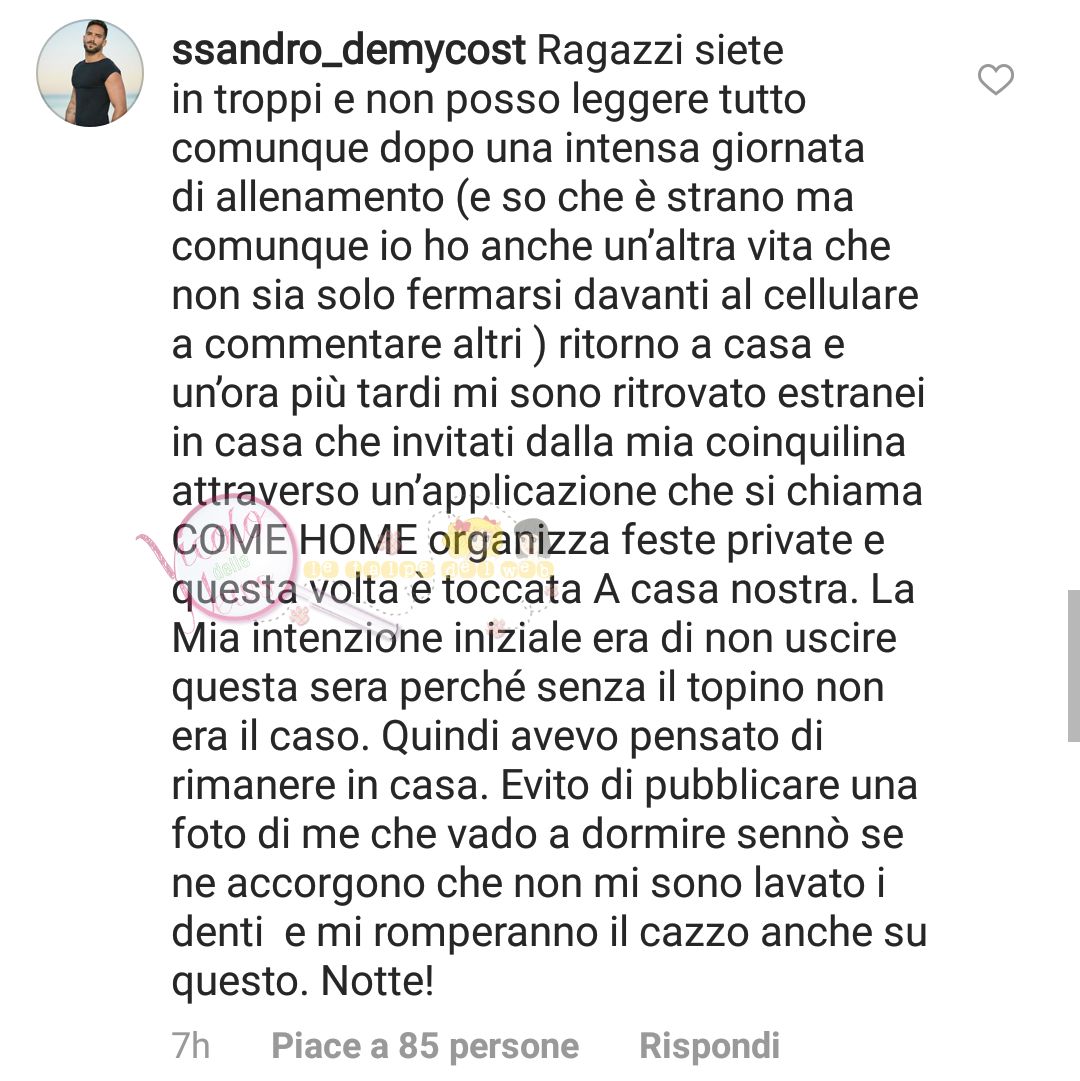Click the gray-haired cartoon face in the watermark
The image size is (1080, 1081).
point(531,537)
